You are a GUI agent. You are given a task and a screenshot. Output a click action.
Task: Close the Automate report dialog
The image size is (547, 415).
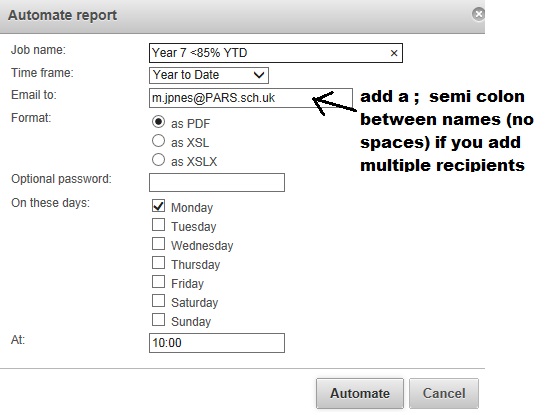coord(478,14)
